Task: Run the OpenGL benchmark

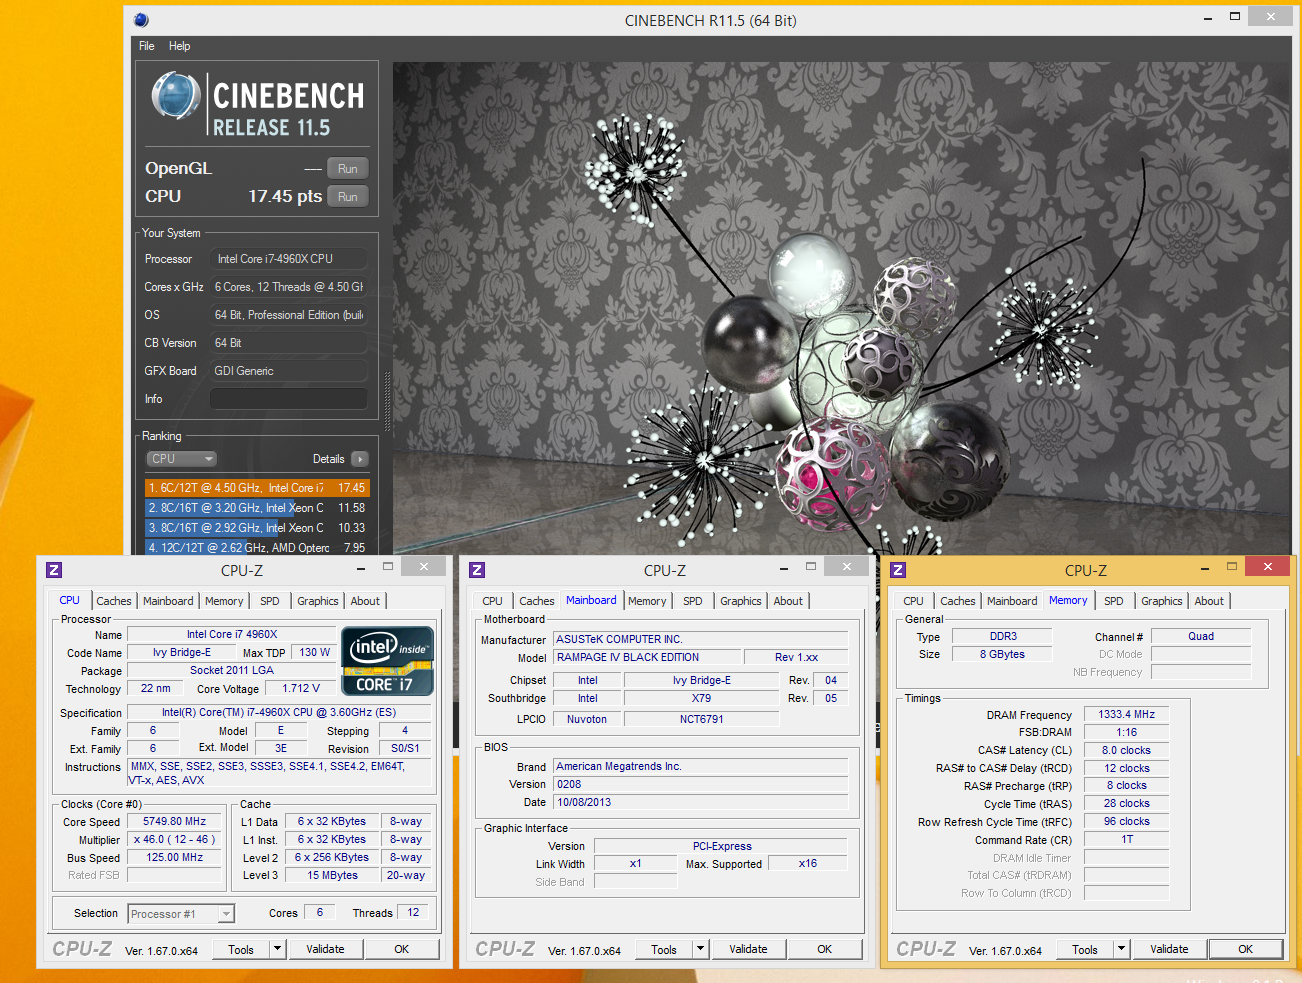Action: (x=347, y=169)
